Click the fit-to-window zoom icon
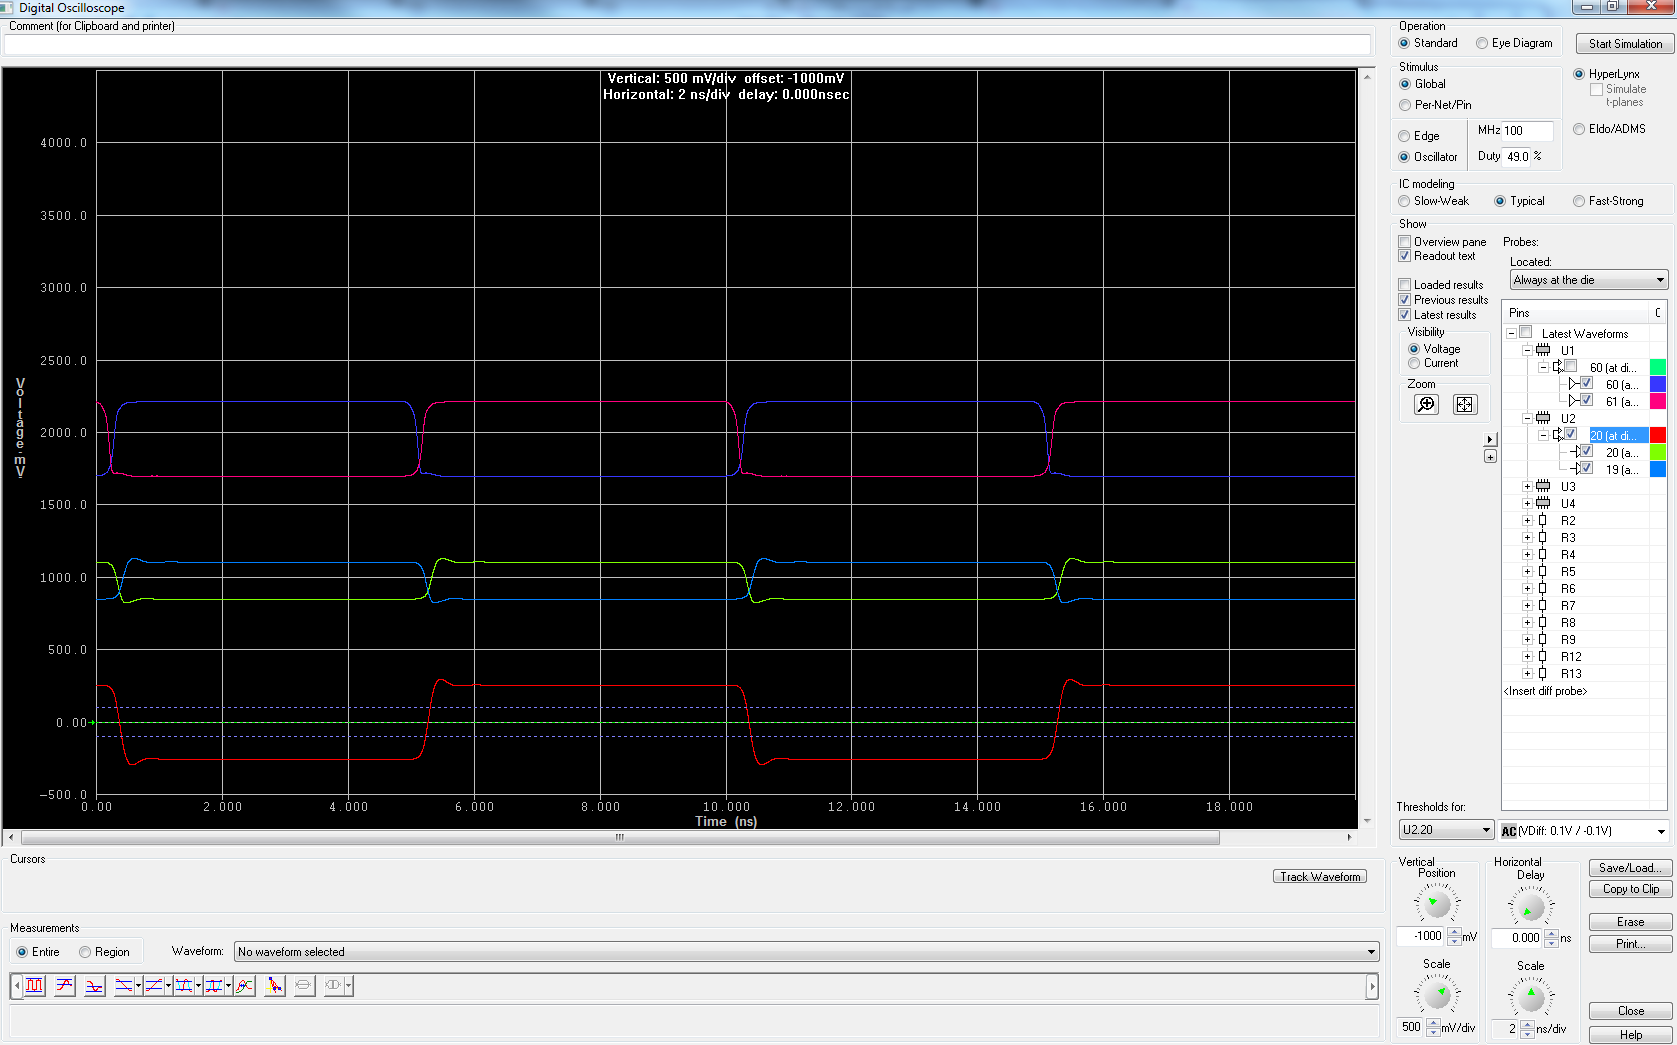This screenshot has width=1677, height=1045. click(x=1465, y=404)
